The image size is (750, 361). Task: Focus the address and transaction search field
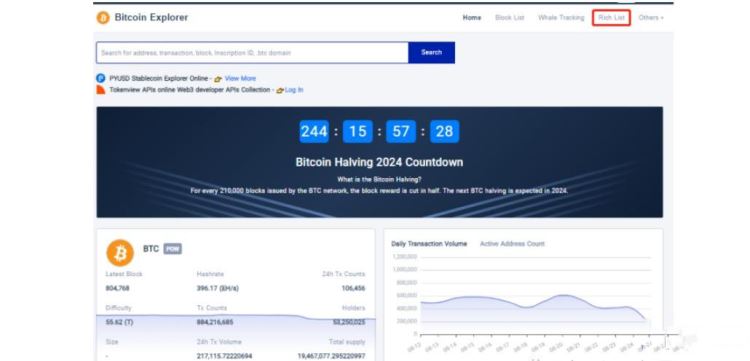[252, 53]
